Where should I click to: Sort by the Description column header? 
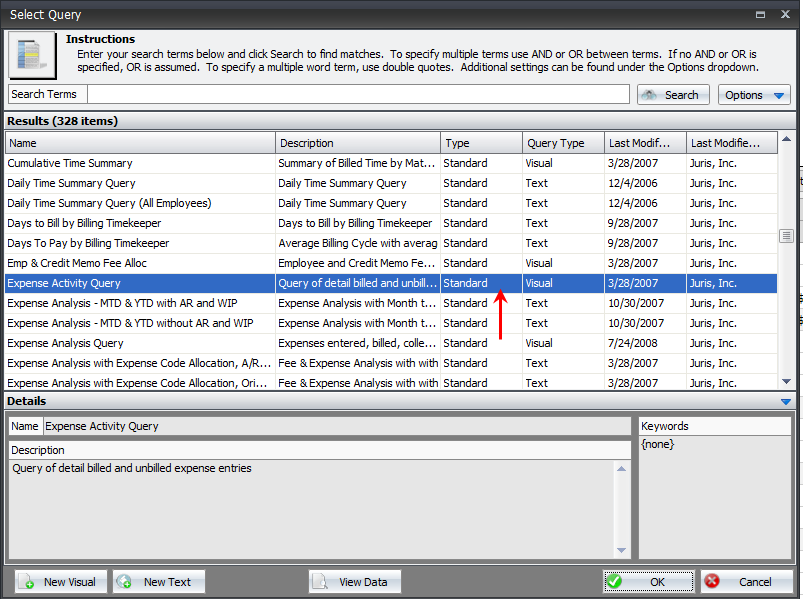coord(357,143)
